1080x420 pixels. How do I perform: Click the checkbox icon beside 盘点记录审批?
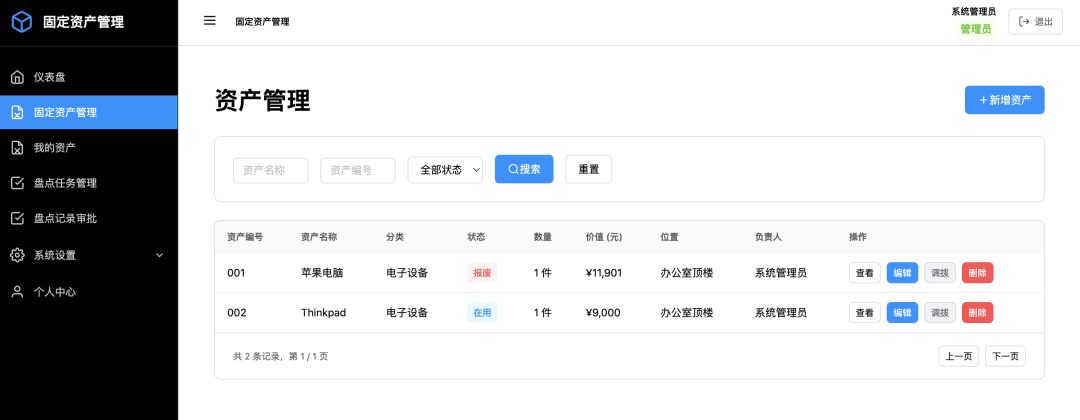tap(18, 218)
